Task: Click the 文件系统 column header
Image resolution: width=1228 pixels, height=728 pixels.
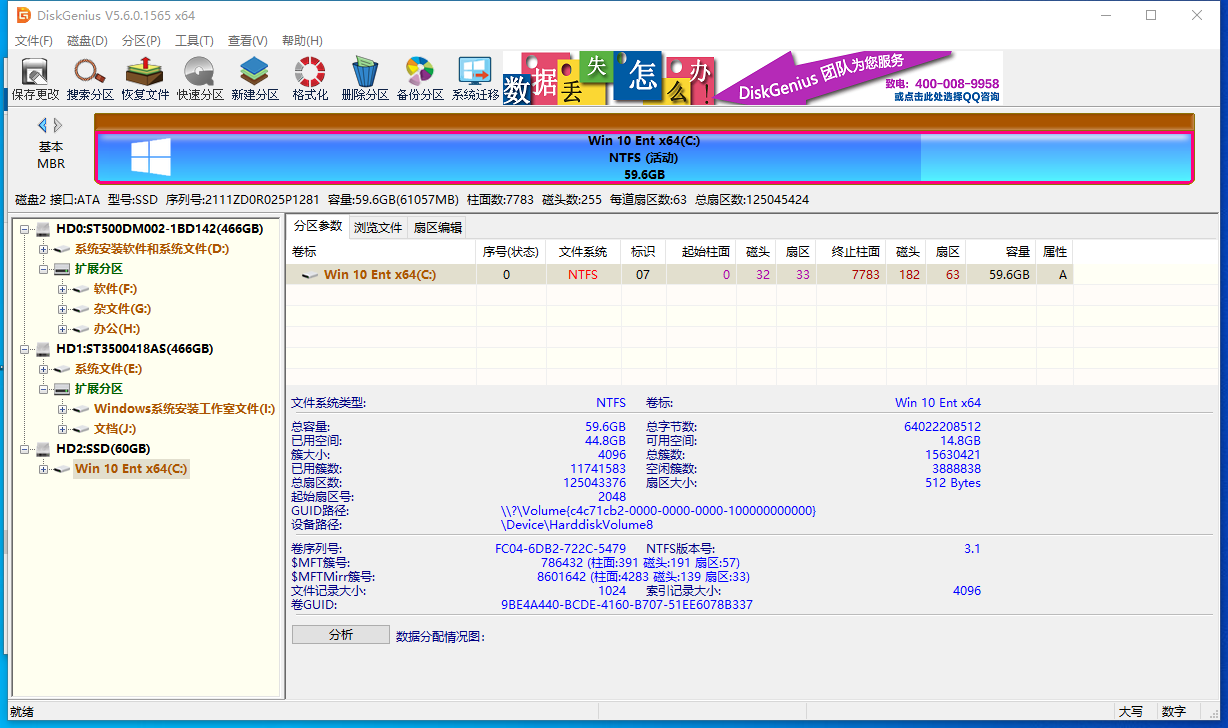Action: 583,251
